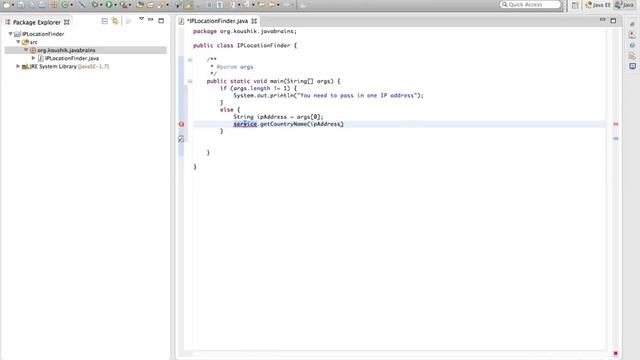This screenshot has width=640, height=360.
Task: Toggle folding for the main method
Action: [190, 81]
